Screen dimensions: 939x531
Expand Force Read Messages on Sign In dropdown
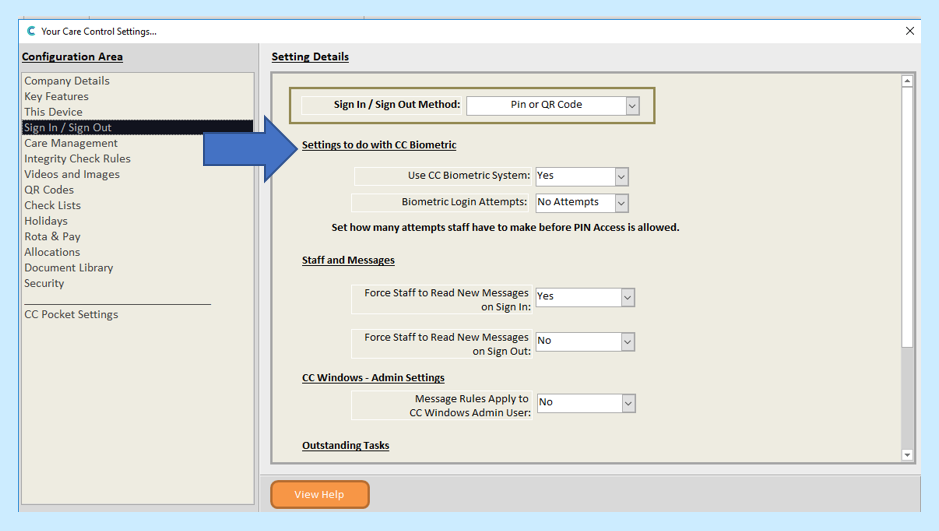(627, 298)
